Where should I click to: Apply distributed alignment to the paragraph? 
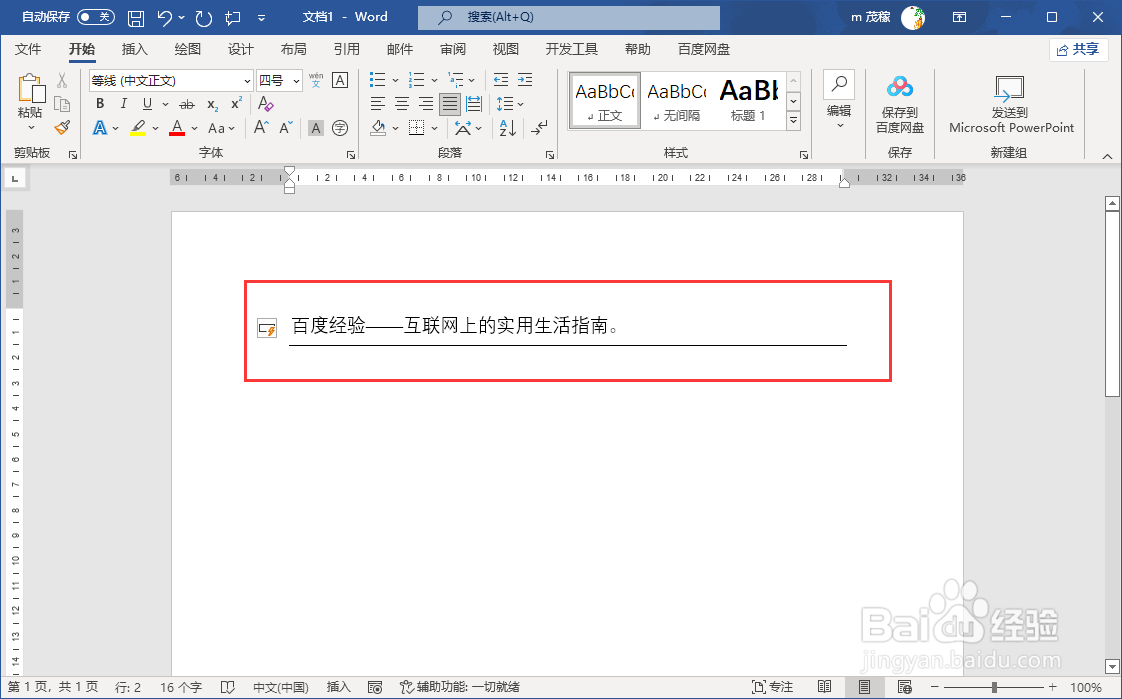point(474,104)
